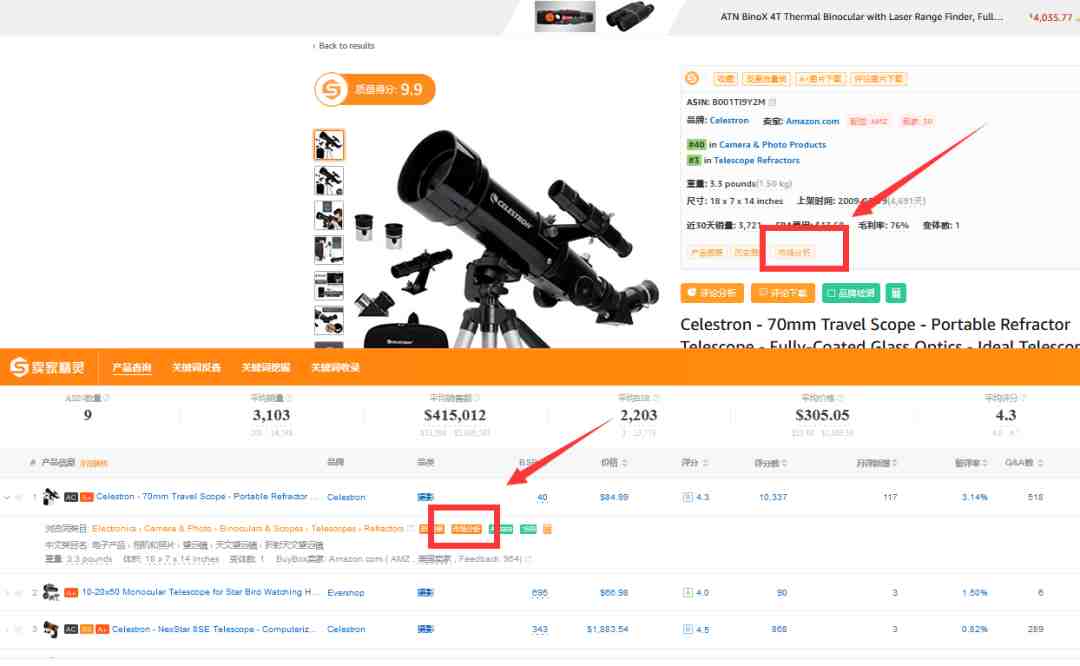Image resolution: width=1080 pixels, height=666 pixels.
Task: Expand the Celestron NexStar 8SE row
Action: click(x=7, y=629)
